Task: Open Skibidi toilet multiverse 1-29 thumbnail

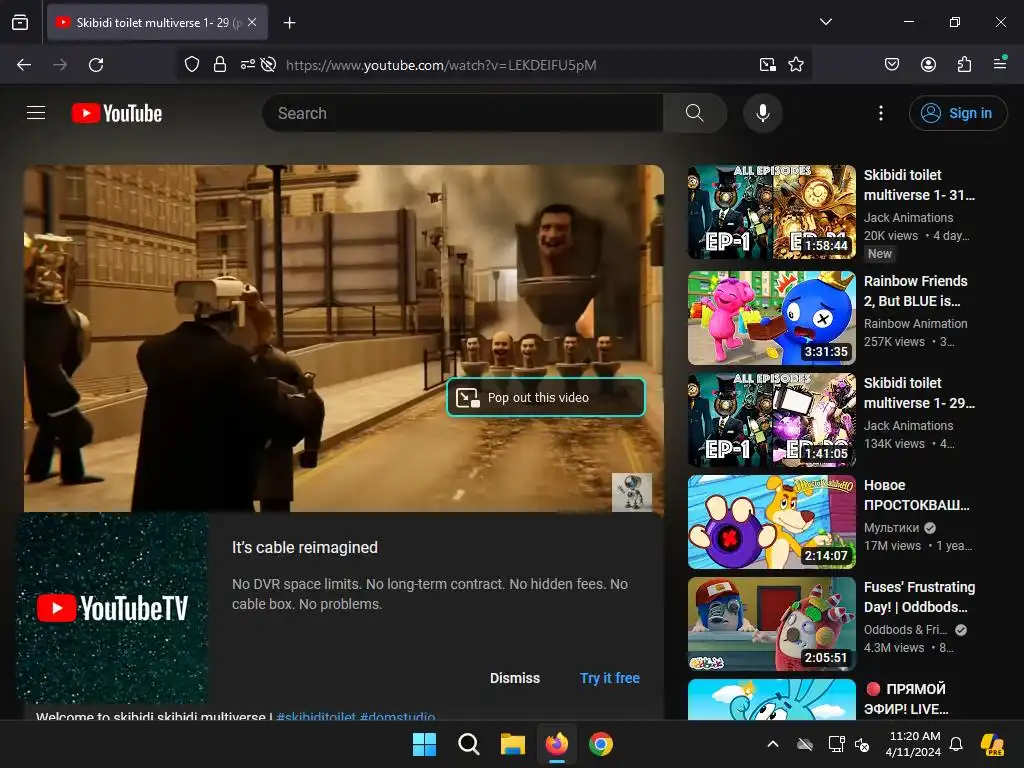Action: click(771, 420)
